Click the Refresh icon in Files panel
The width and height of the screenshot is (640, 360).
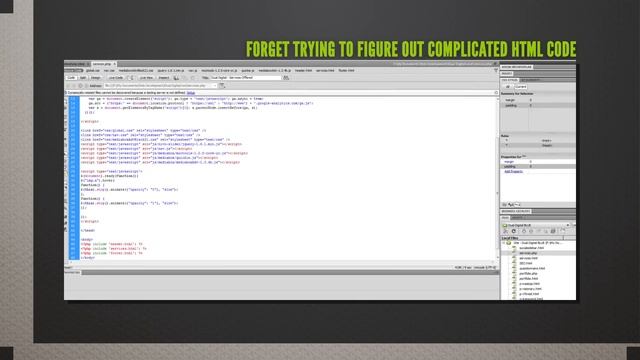(514, 231)
